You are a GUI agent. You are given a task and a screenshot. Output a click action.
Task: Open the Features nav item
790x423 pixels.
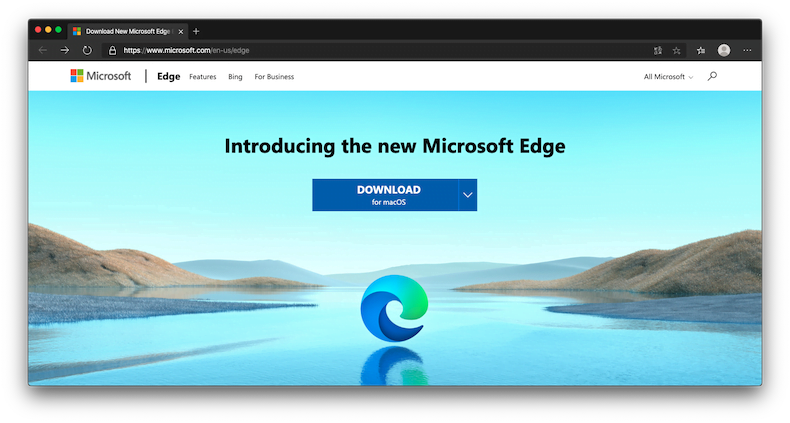click(203, 77)
